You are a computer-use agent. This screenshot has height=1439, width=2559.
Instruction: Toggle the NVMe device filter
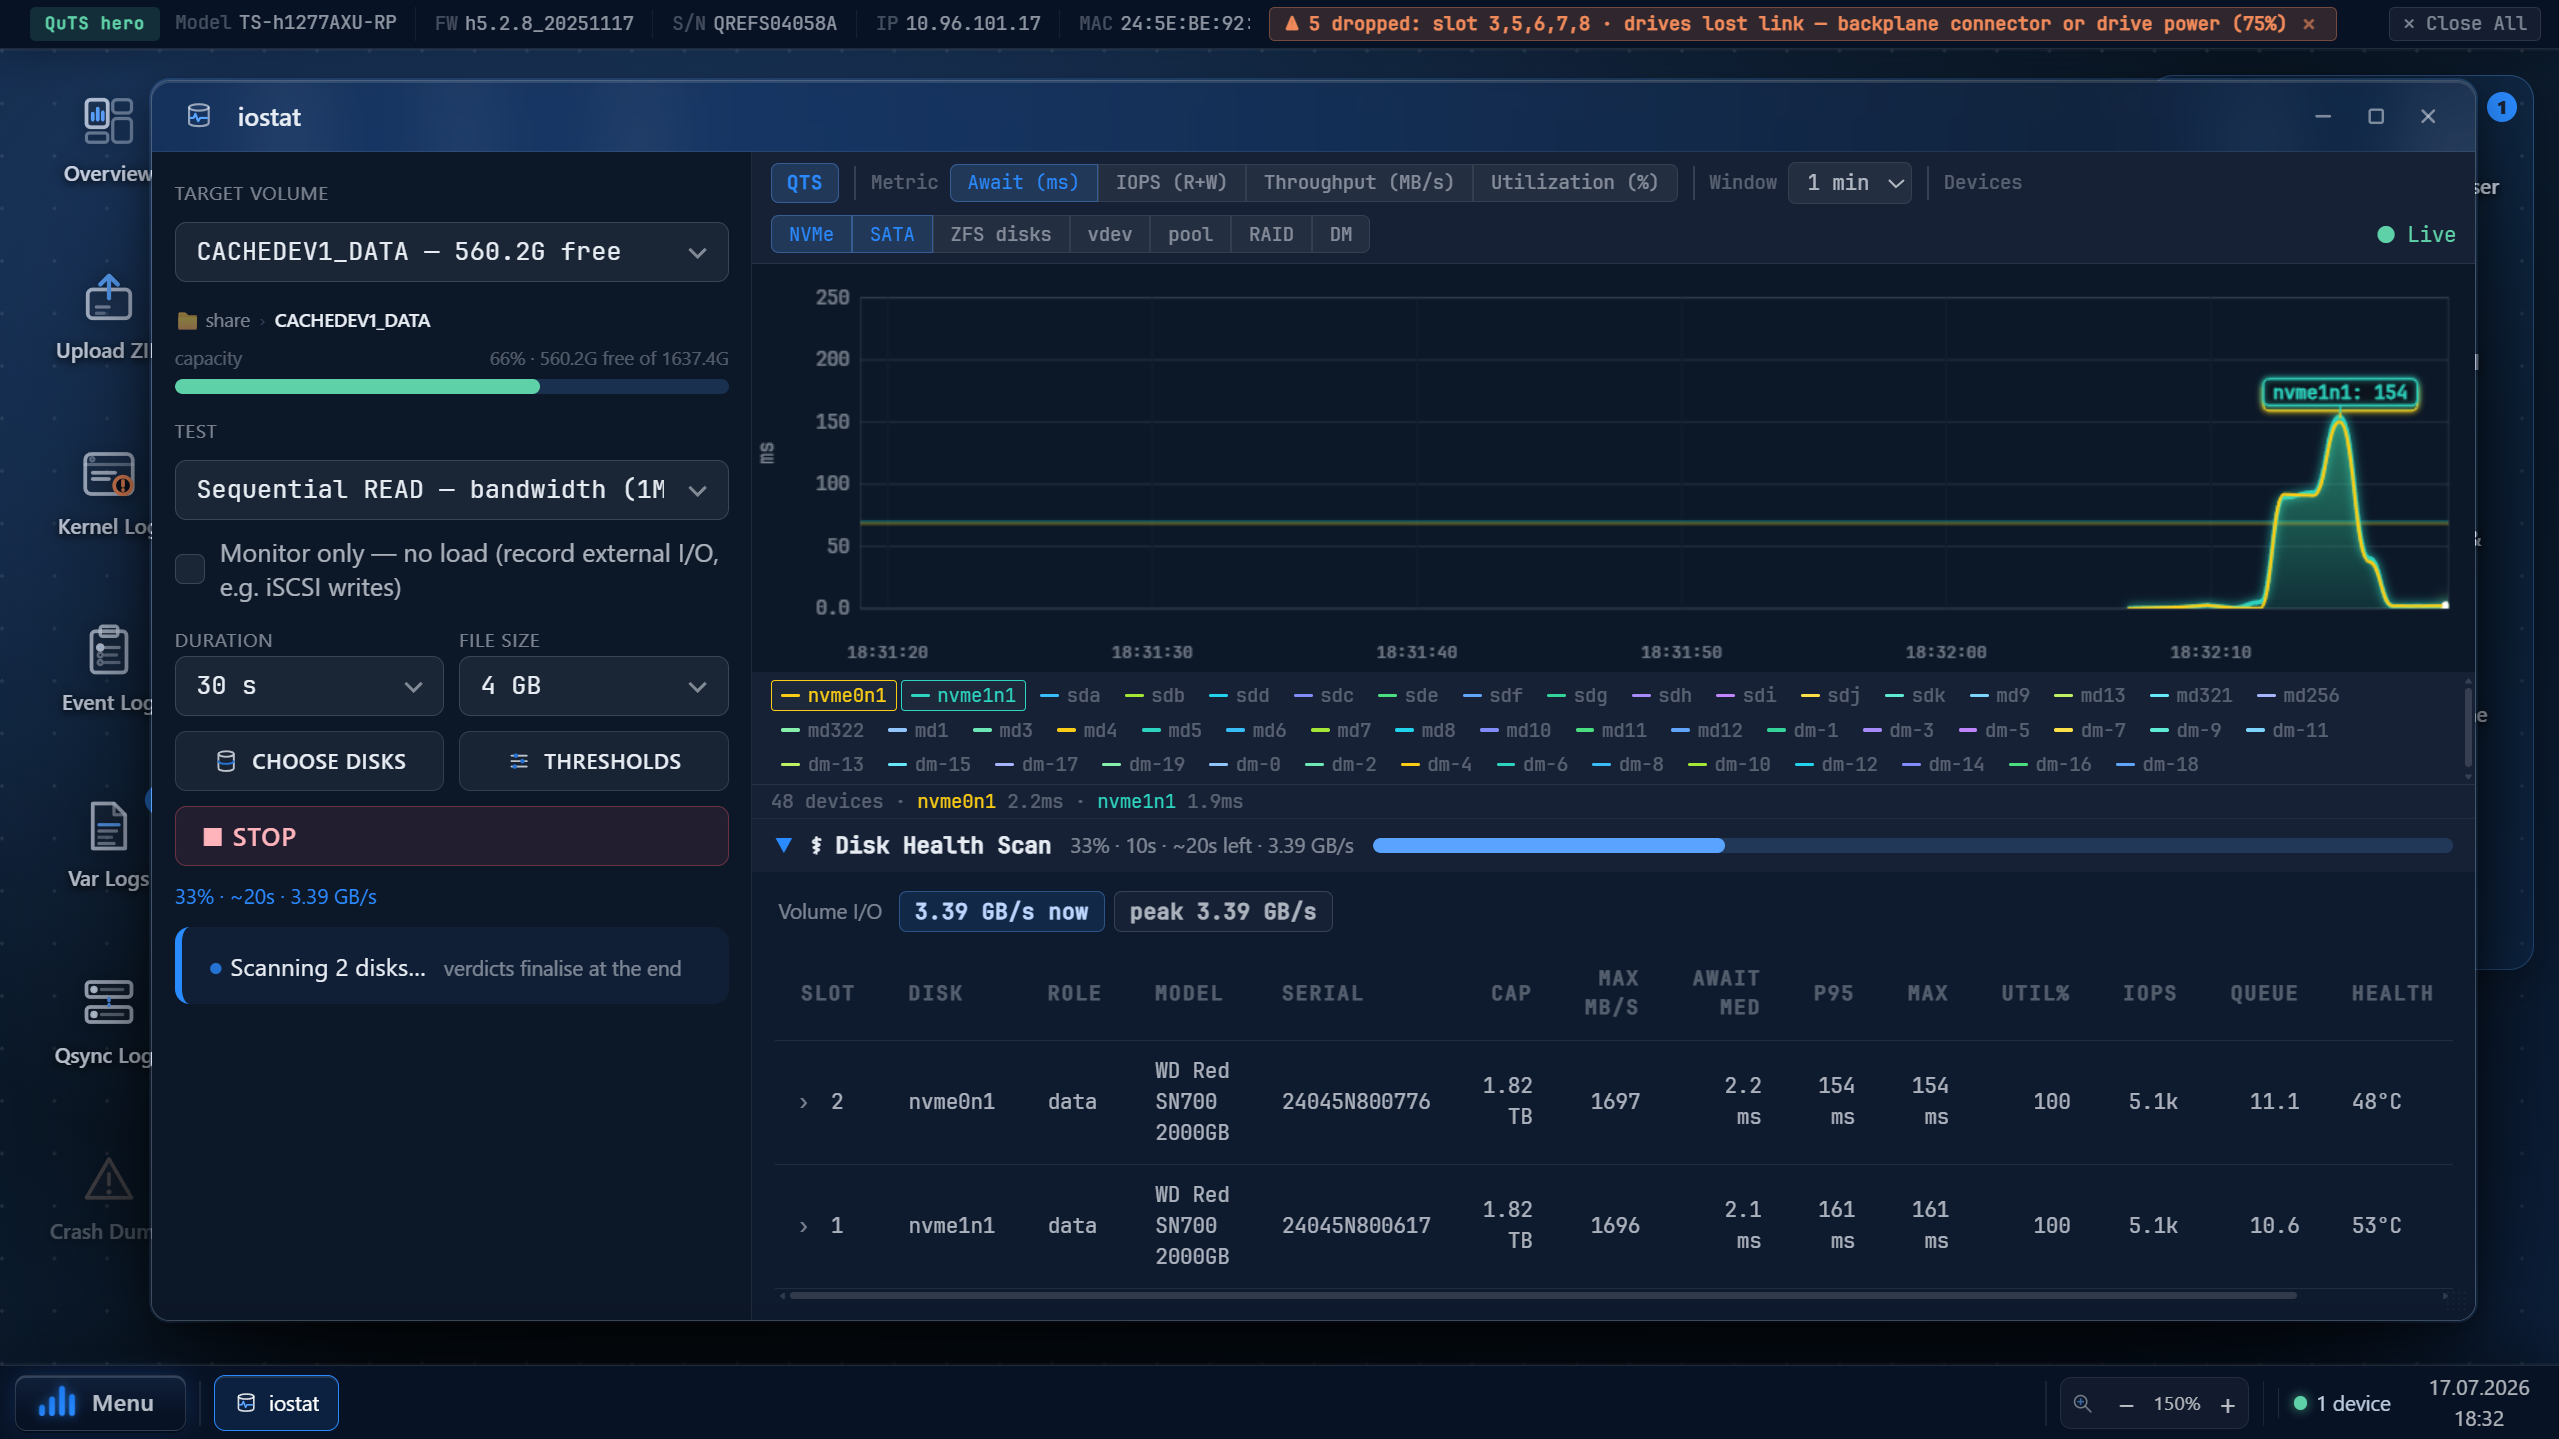click(x=811, y=234)
